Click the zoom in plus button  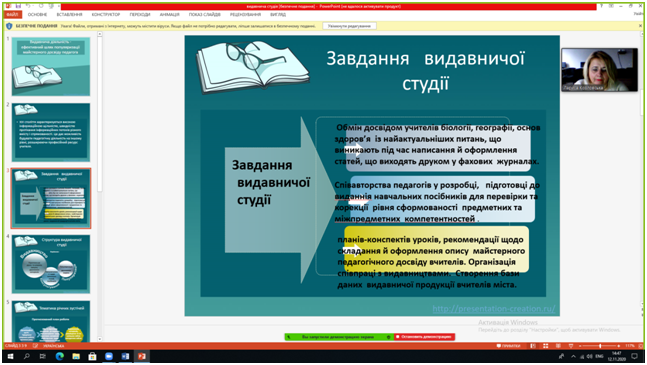point(619,346)
